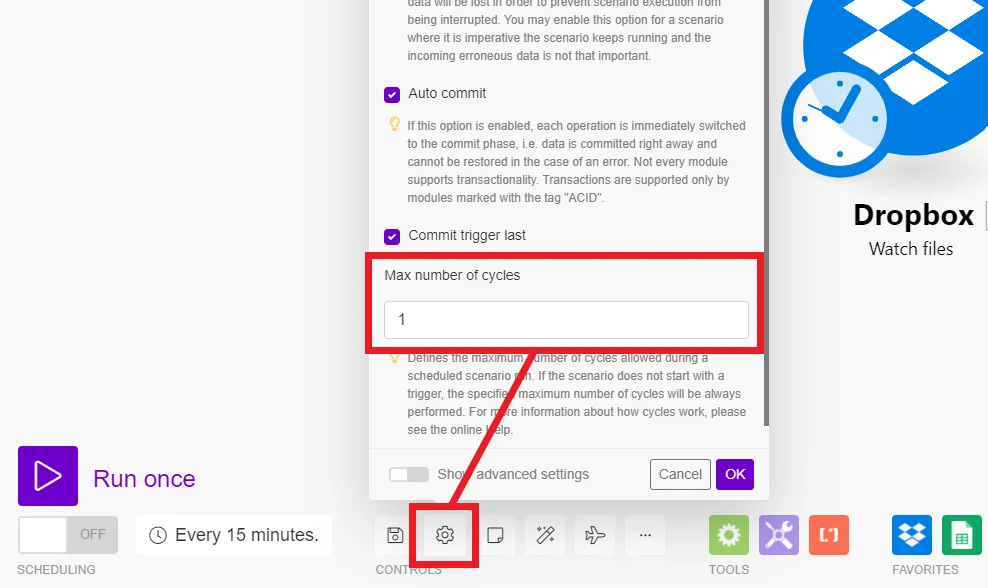Select the Google Sheets favorites icon
The width and height of the screenshot is (988, 588).
(962, 535)
